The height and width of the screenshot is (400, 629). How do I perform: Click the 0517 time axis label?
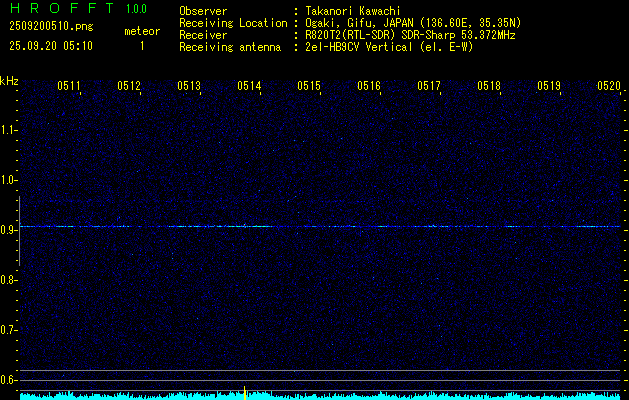pyautogui.click(x=429, y=85)
